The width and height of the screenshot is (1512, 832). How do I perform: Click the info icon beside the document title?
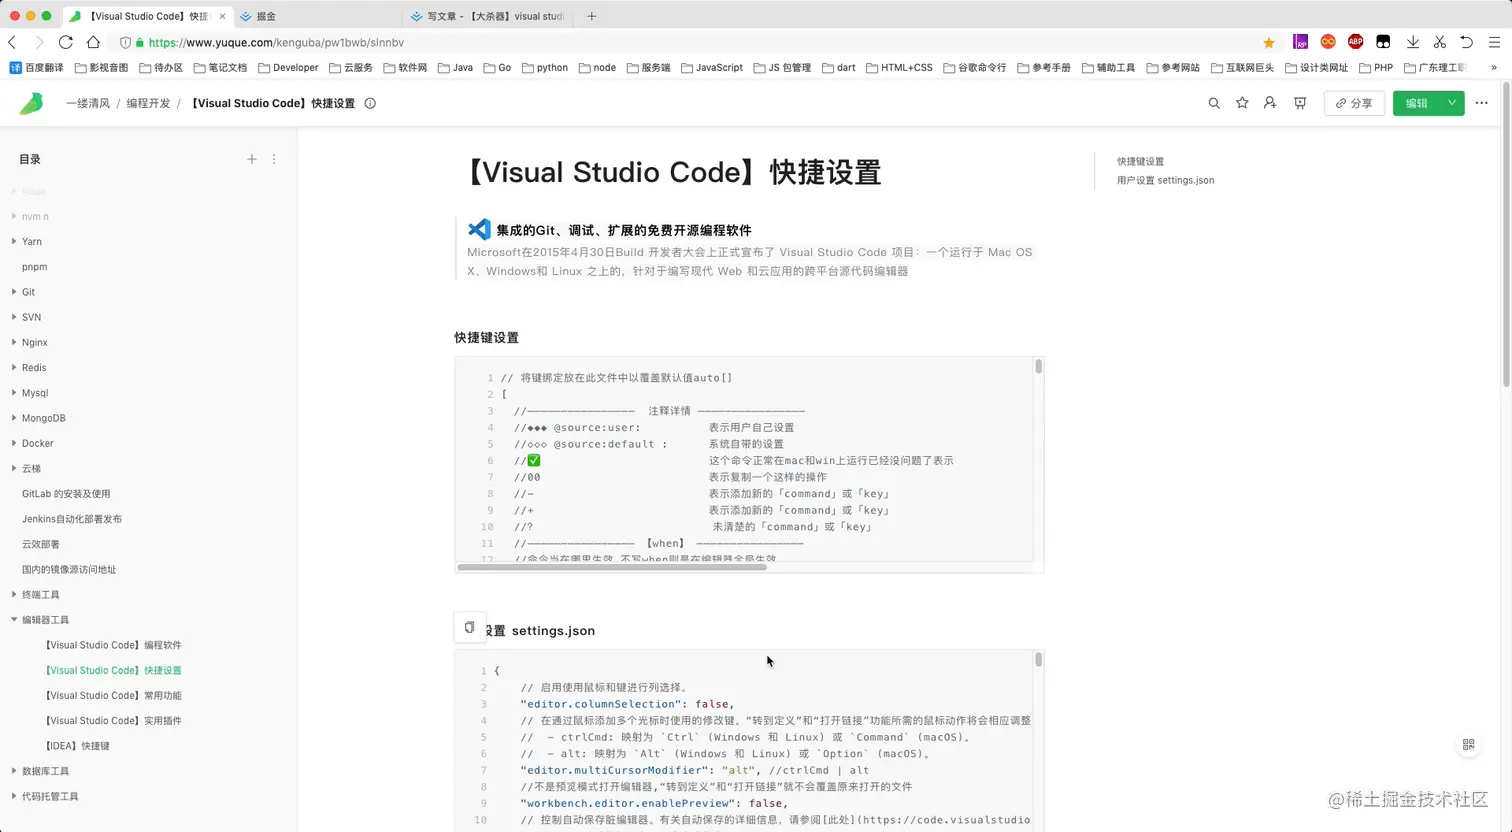[370, 103]
